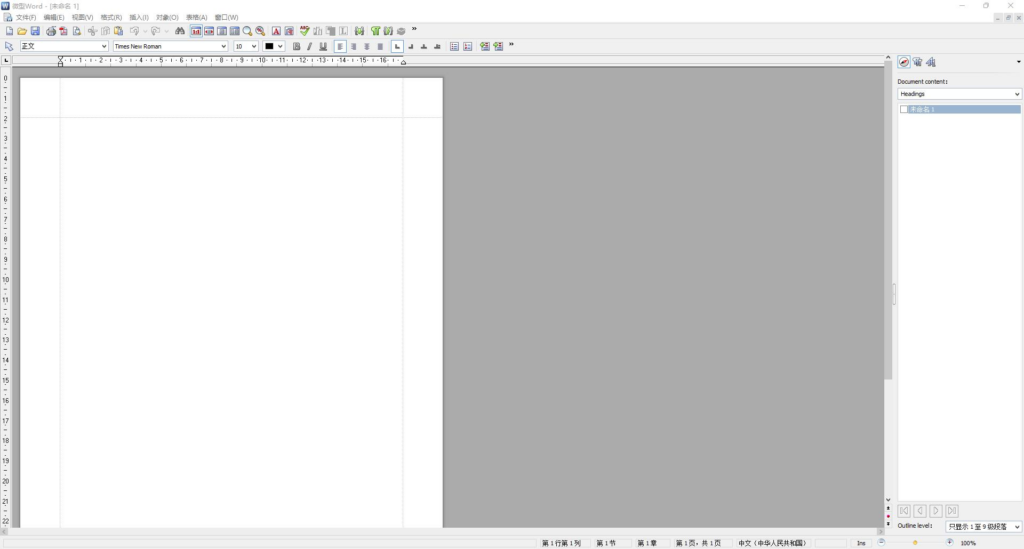Screen dimensions: 1024x549
Task: Justify paragraph text
Action: [380, 46]
